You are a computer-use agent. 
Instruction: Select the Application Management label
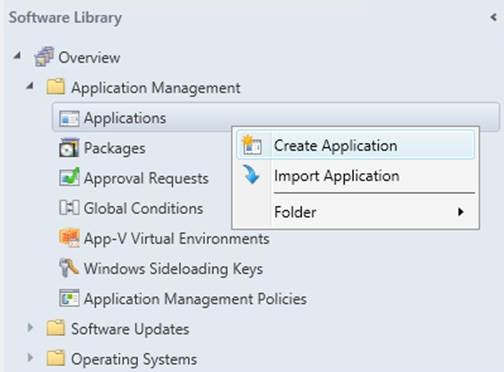(156, 88)
